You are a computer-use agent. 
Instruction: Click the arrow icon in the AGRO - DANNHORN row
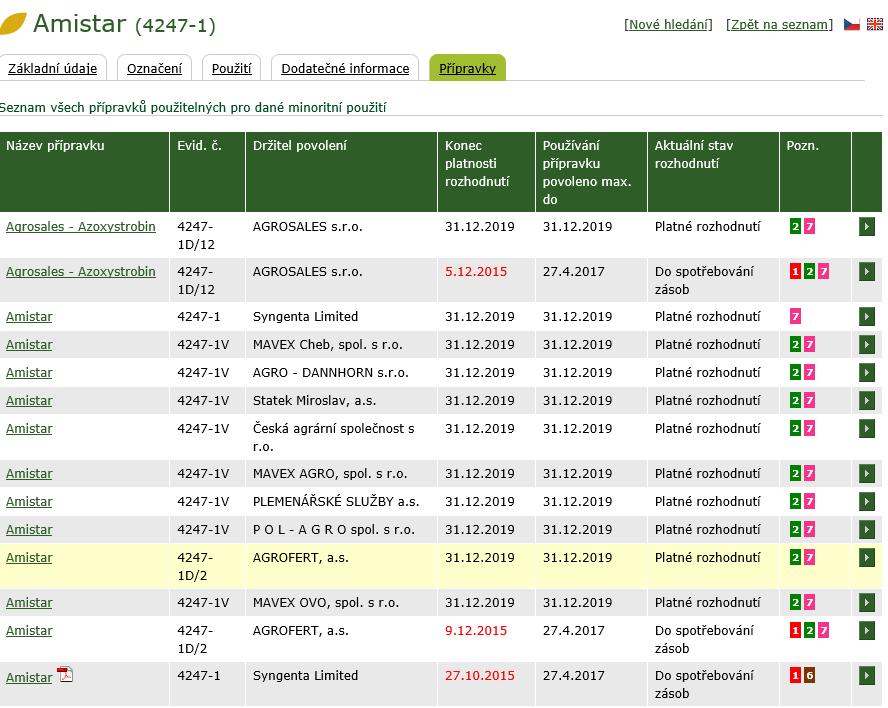click(x=866, y=373)
